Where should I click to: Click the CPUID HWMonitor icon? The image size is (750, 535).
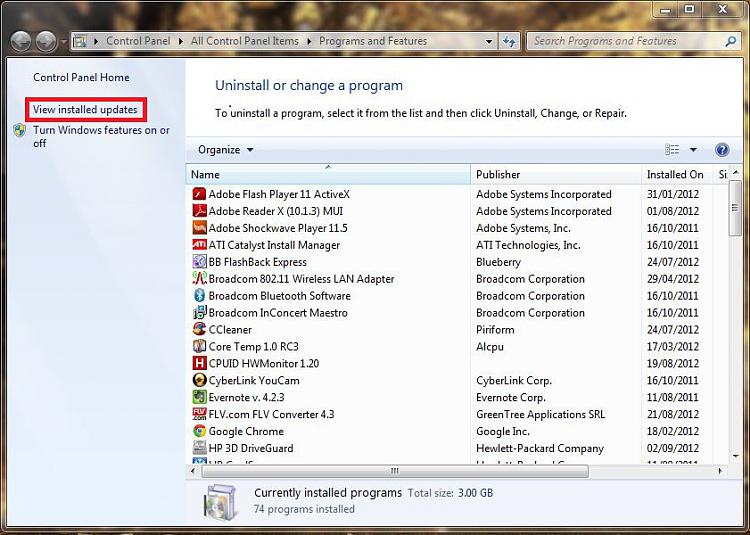[199, 363]
